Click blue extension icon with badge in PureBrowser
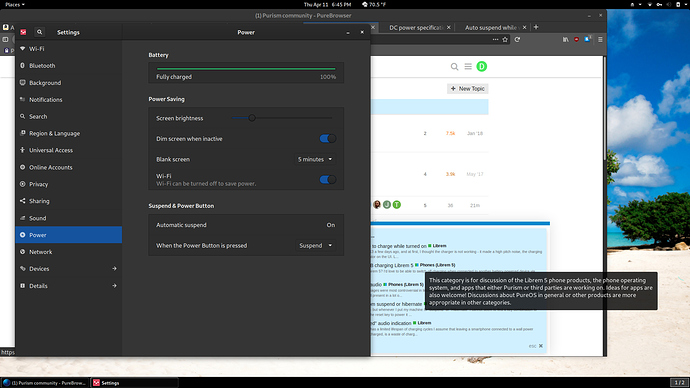 pos(588,39)
